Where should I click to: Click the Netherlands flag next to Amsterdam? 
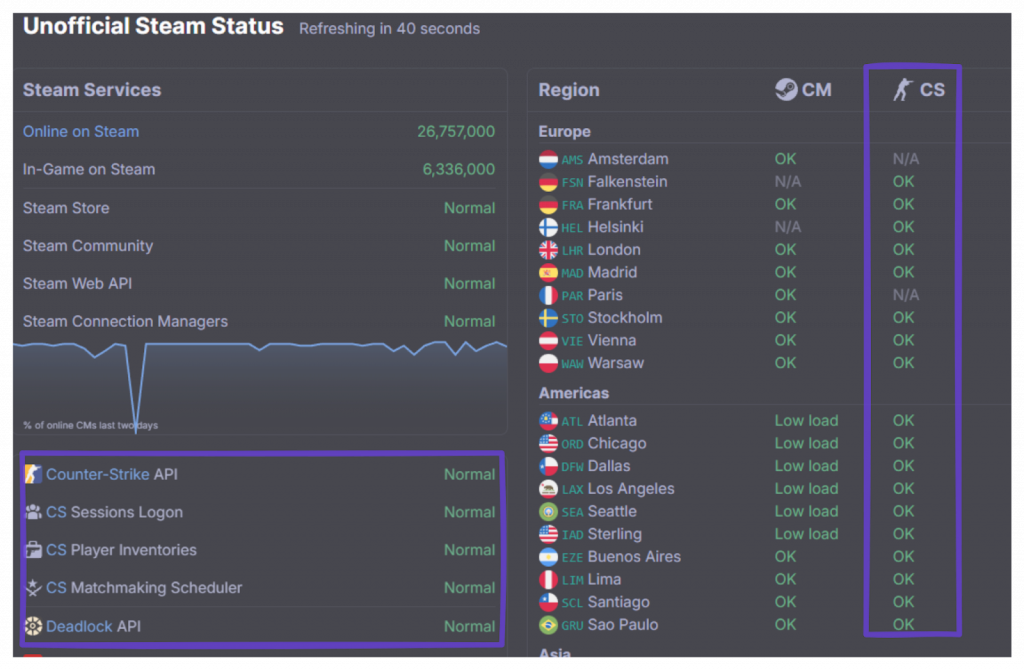[548, 159]
